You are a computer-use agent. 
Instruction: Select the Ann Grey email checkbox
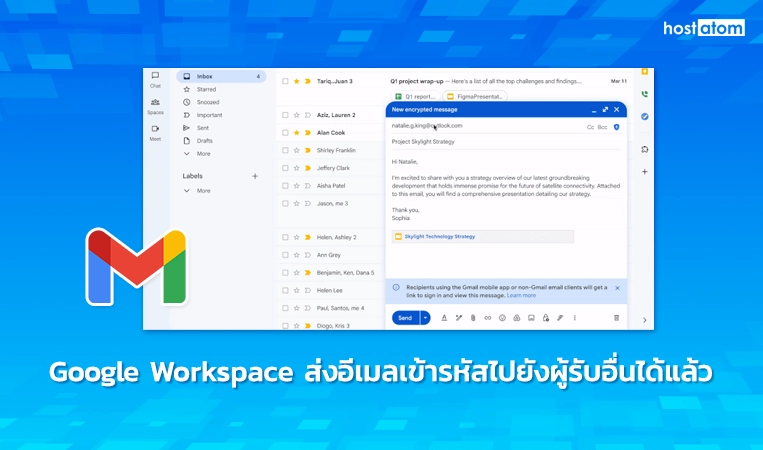click(285, 255)
